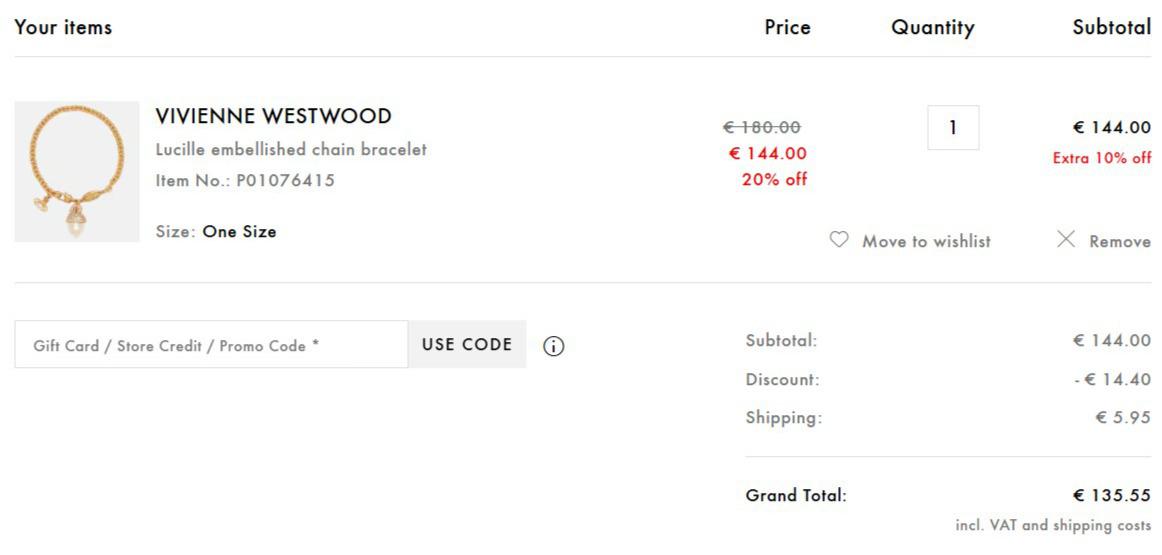This screenshot has width=1162, height=555.
Task: Click the Item No. P01076415 text
Action: [245, 181]
